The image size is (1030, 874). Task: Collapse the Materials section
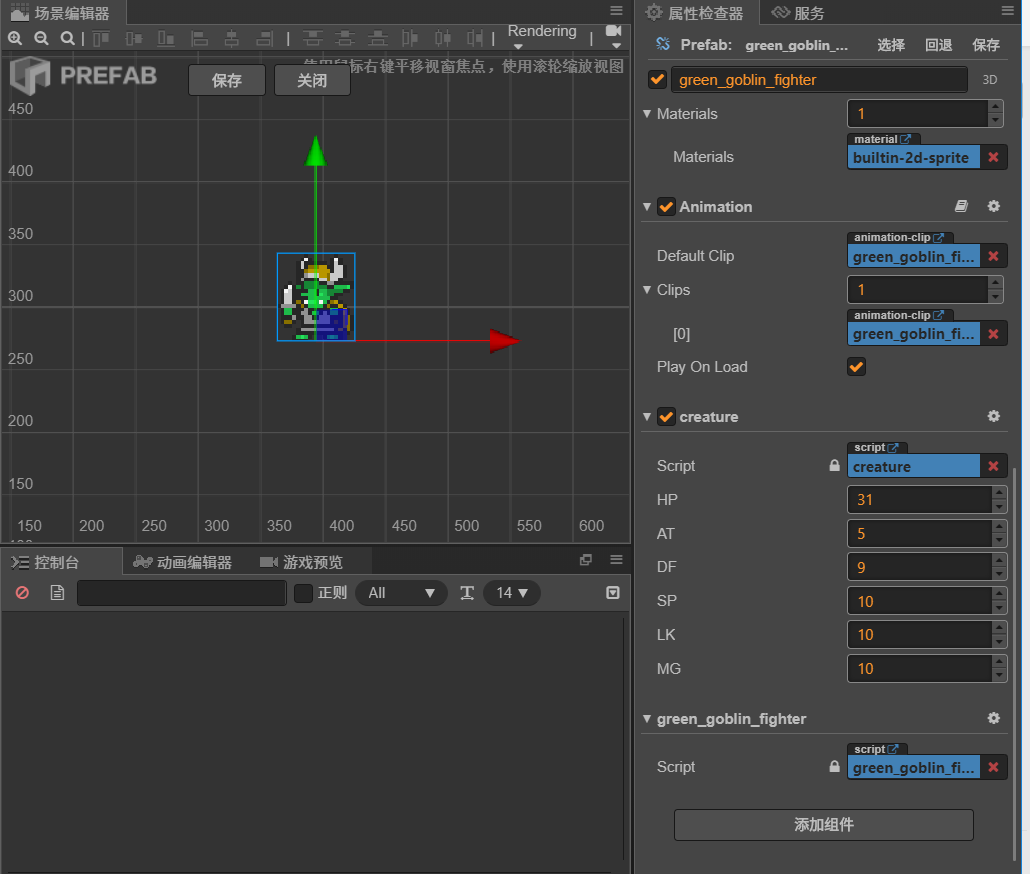click(x=647, y=114)
